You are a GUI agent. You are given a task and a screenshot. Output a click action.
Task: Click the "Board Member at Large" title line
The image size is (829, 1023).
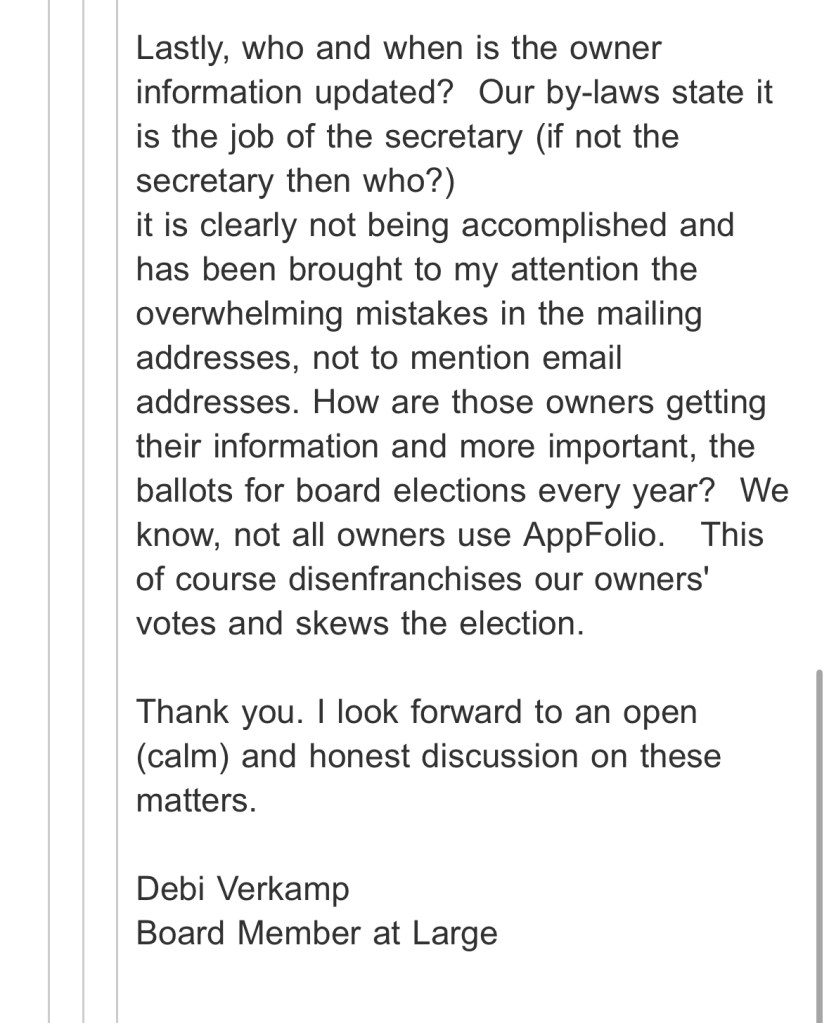tap(316, 933)
